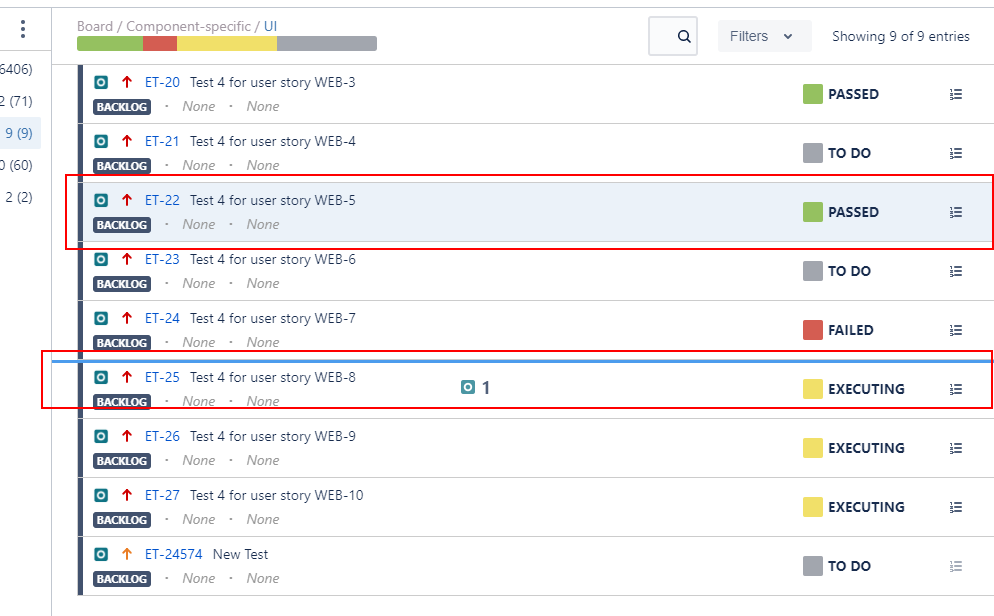Open the vertical three-dot menu

click(x=23, y=29)
